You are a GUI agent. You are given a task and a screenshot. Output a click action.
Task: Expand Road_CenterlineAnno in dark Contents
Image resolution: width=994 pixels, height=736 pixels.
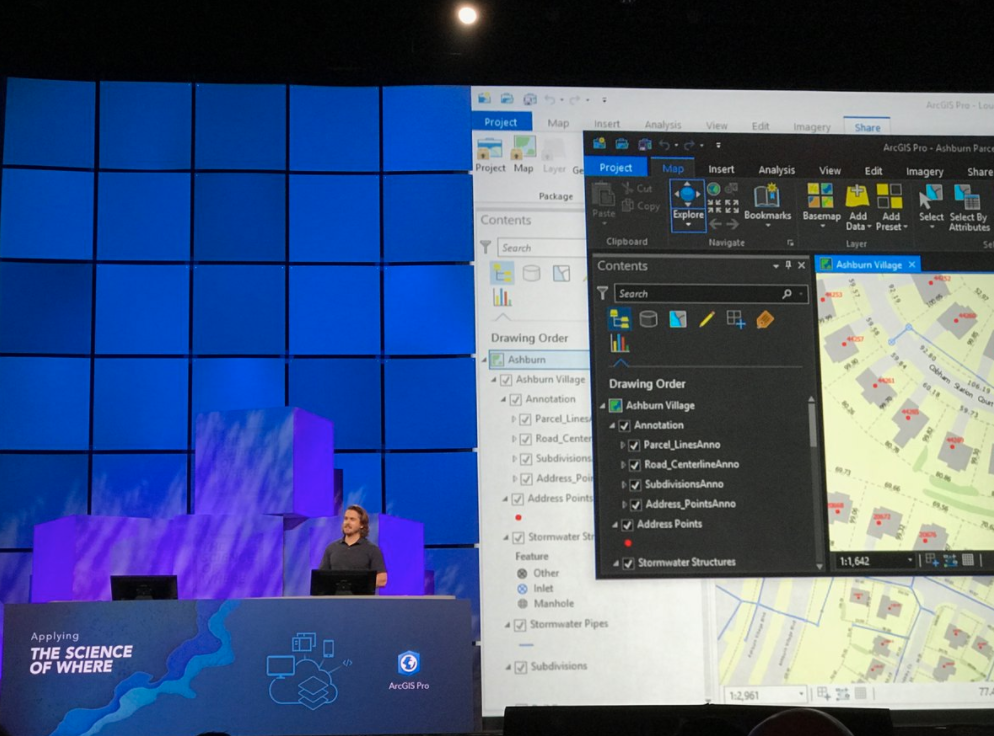coord(623,465)
